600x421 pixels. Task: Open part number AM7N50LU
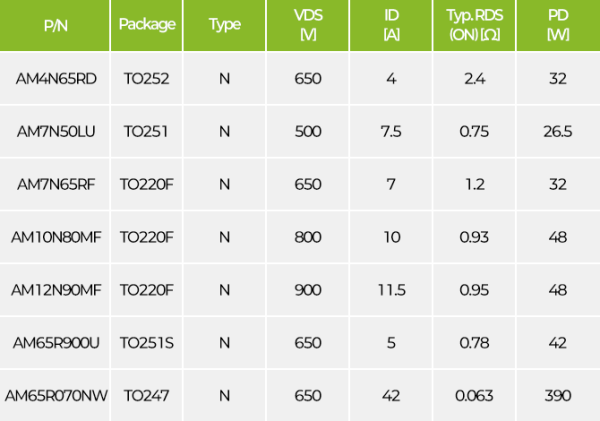click(x=57, y=131)
